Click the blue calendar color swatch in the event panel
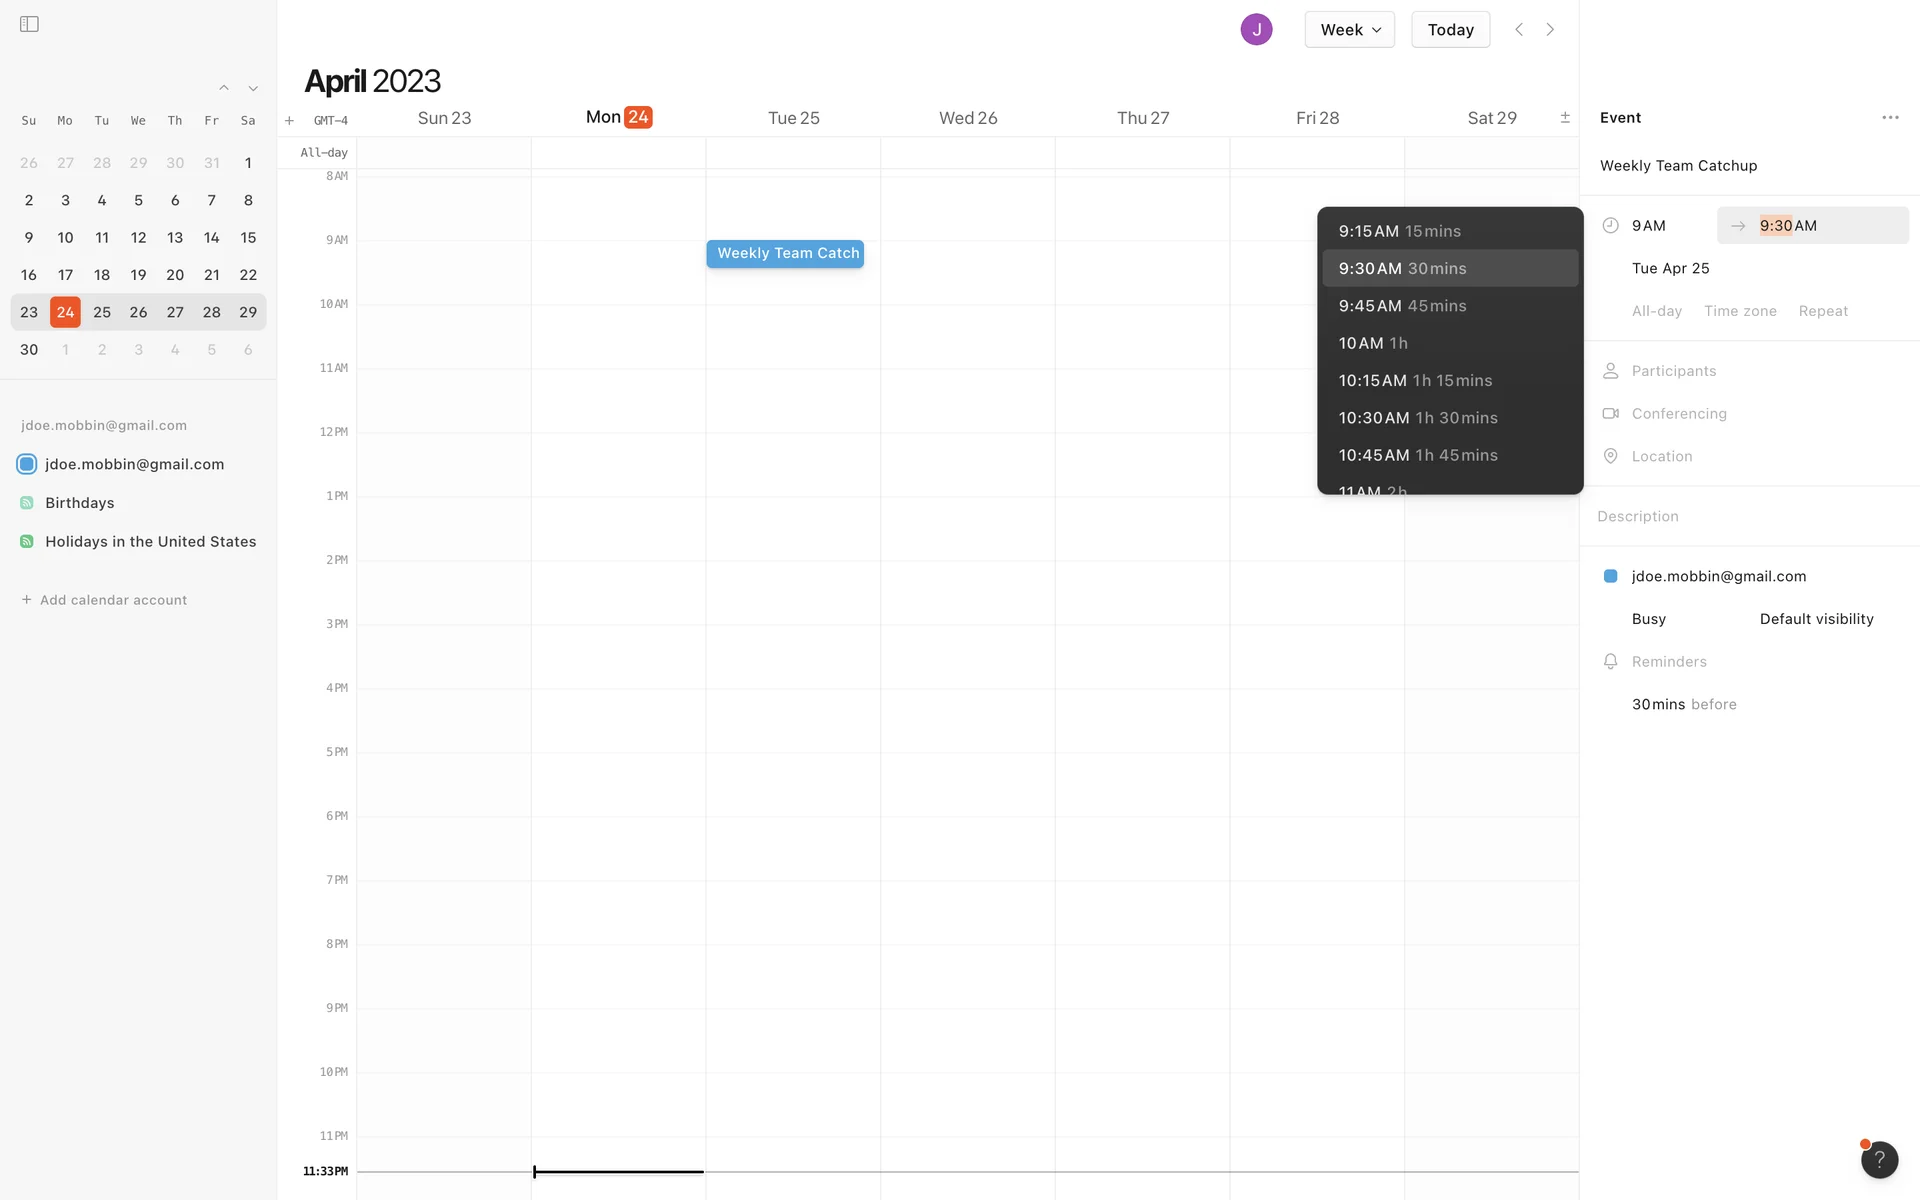The height and width of the screenshot is (1200, 1920). 1610,576
